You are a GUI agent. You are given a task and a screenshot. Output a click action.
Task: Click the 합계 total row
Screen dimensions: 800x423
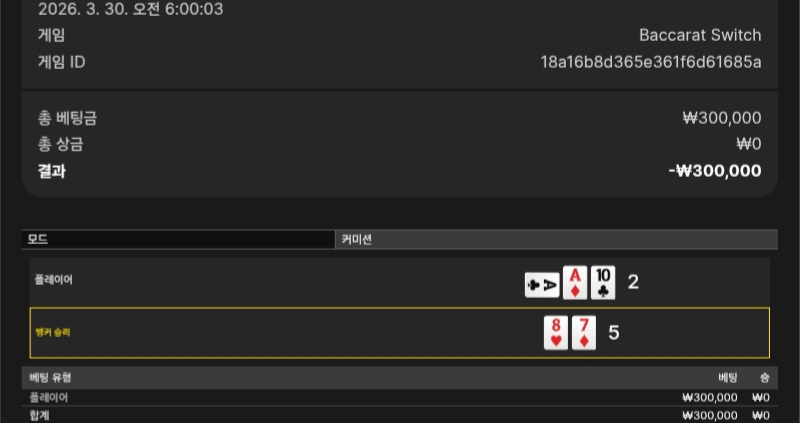pyautogui.click(x=399, y=415)
